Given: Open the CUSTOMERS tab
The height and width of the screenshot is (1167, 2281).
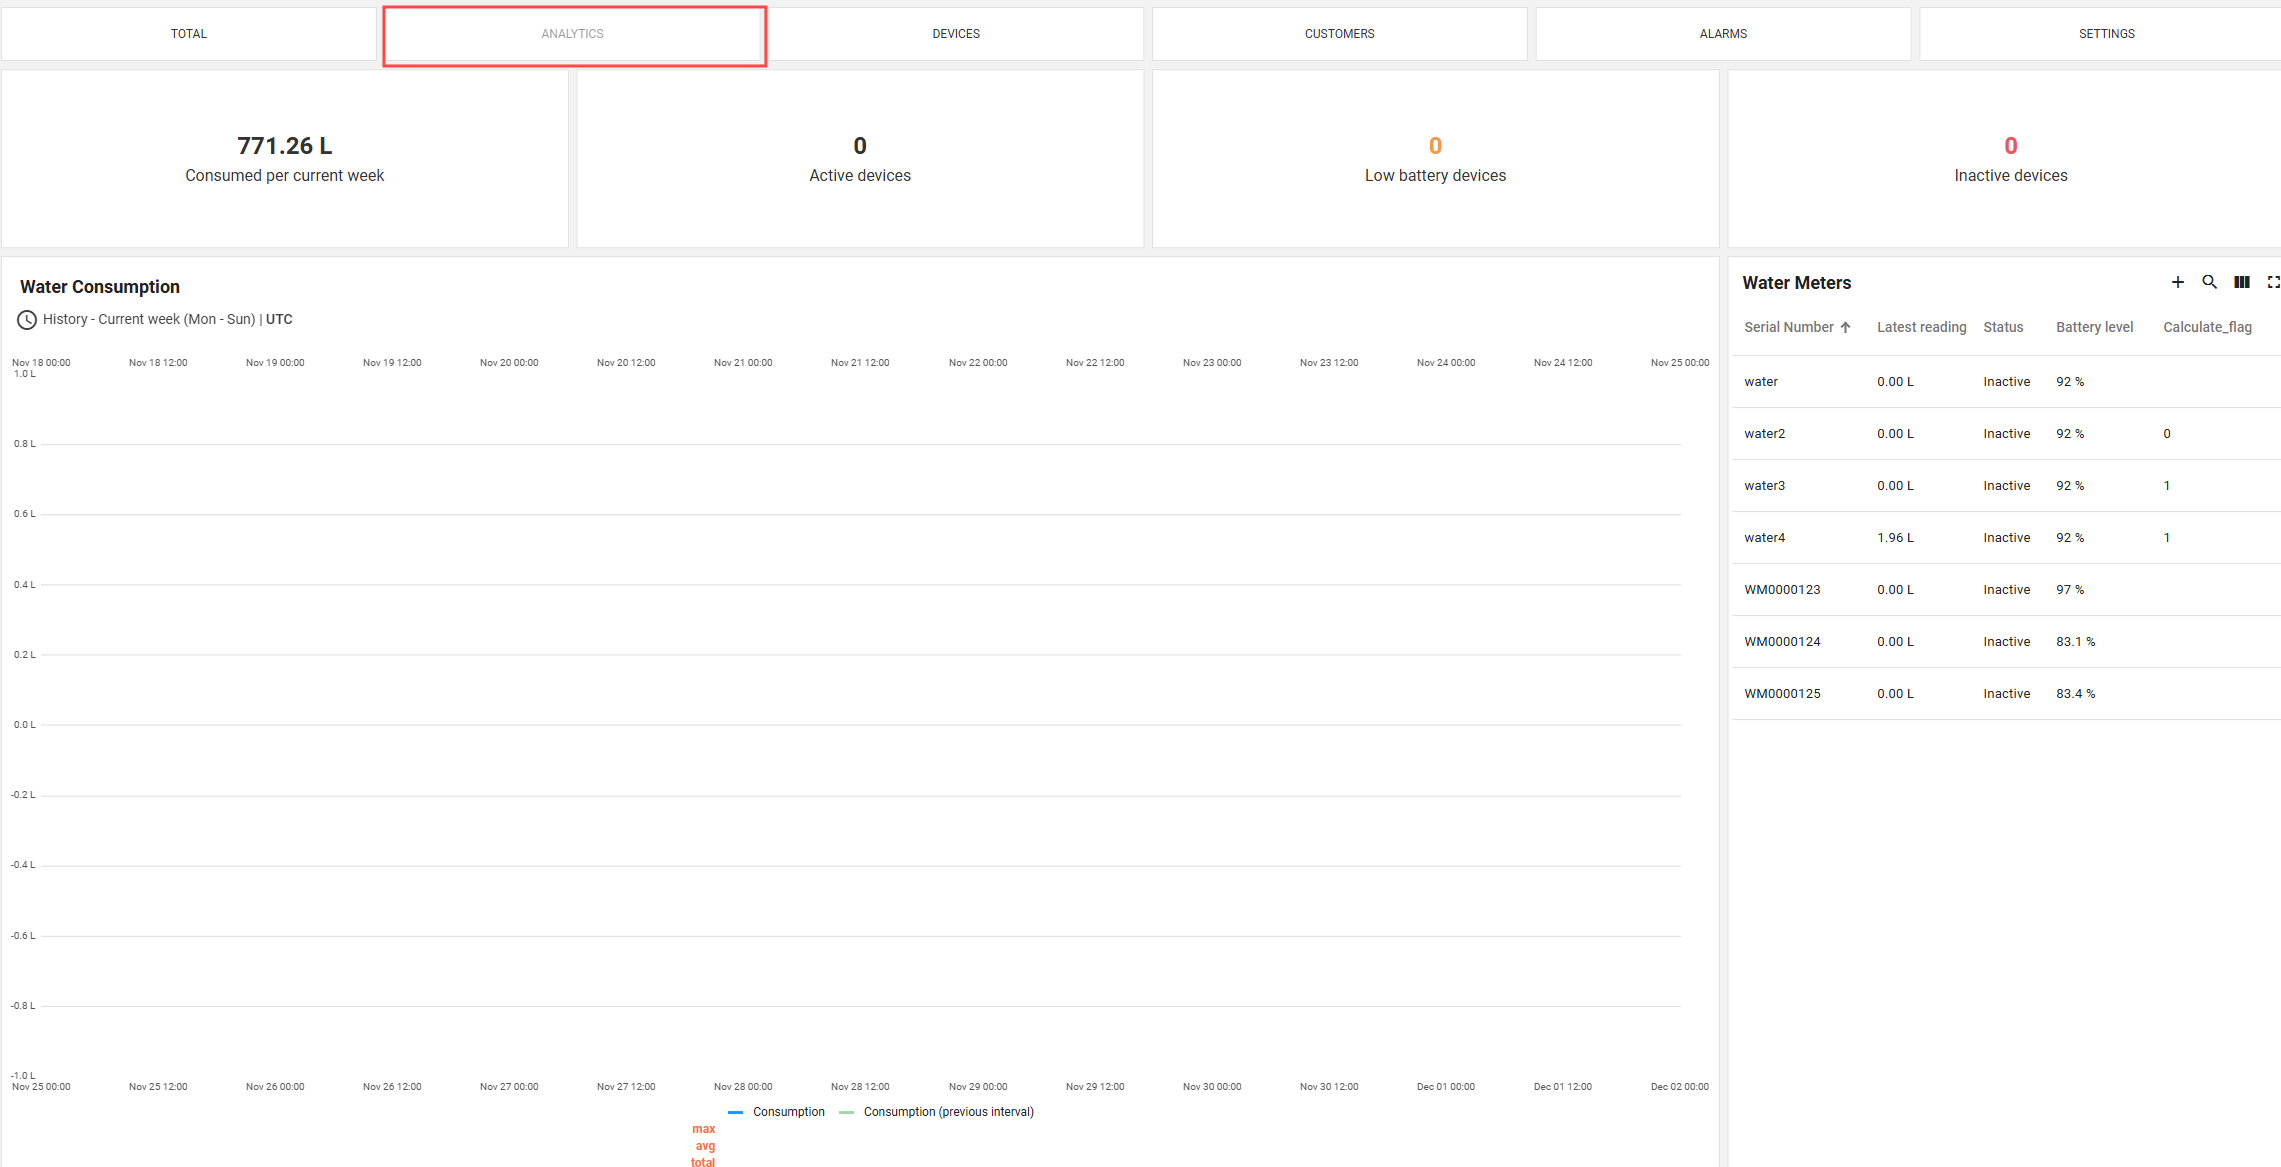Looking at the screenshot, I should click(1339, 34).
